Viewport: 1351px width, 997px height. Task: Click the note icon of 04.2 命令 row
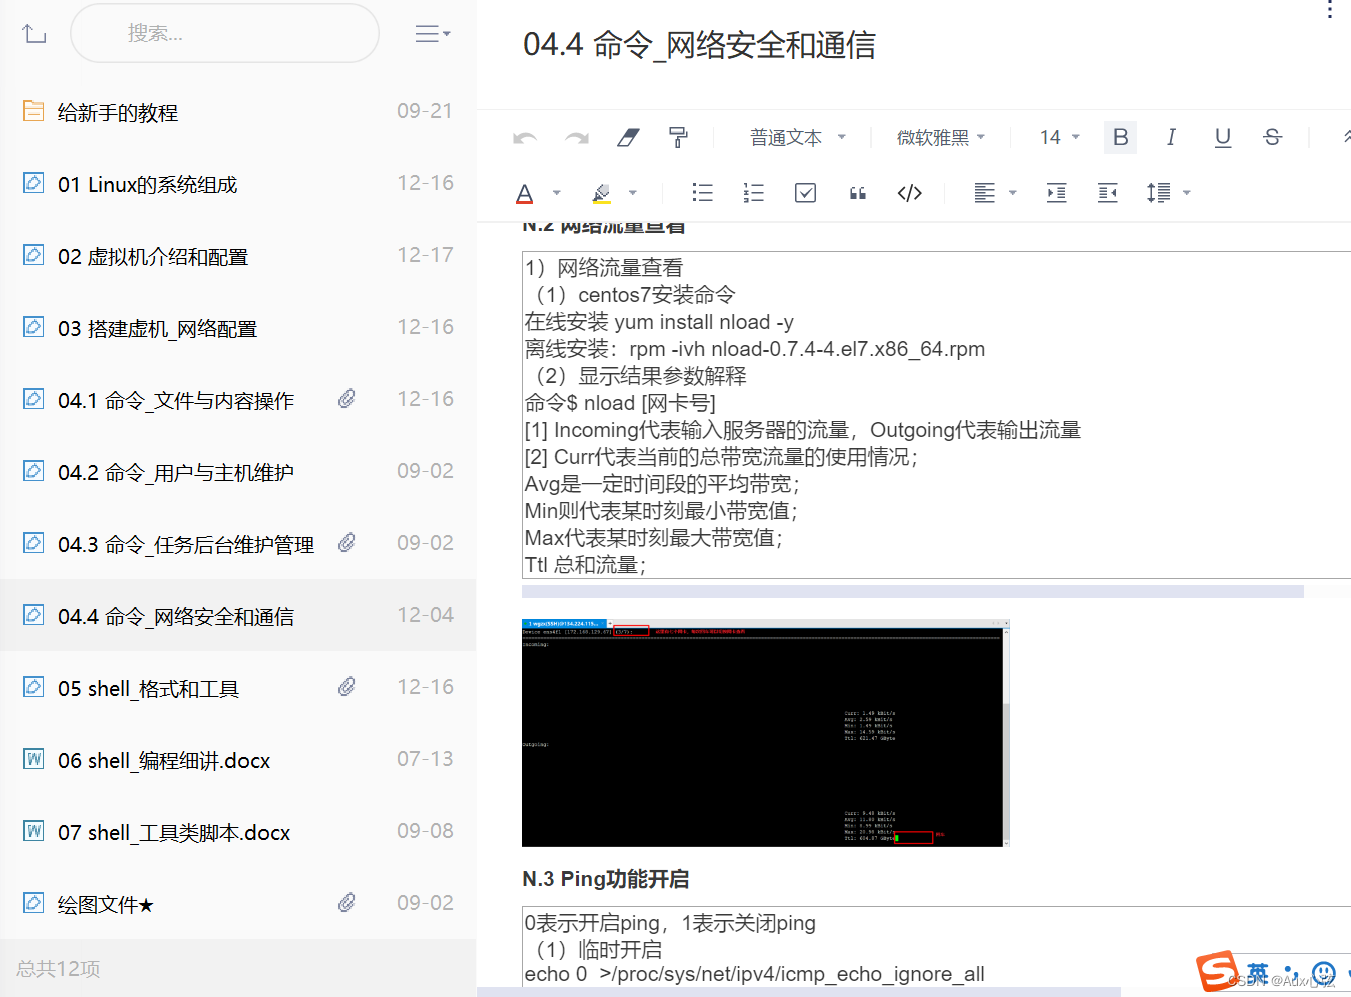tap(34, 471)
